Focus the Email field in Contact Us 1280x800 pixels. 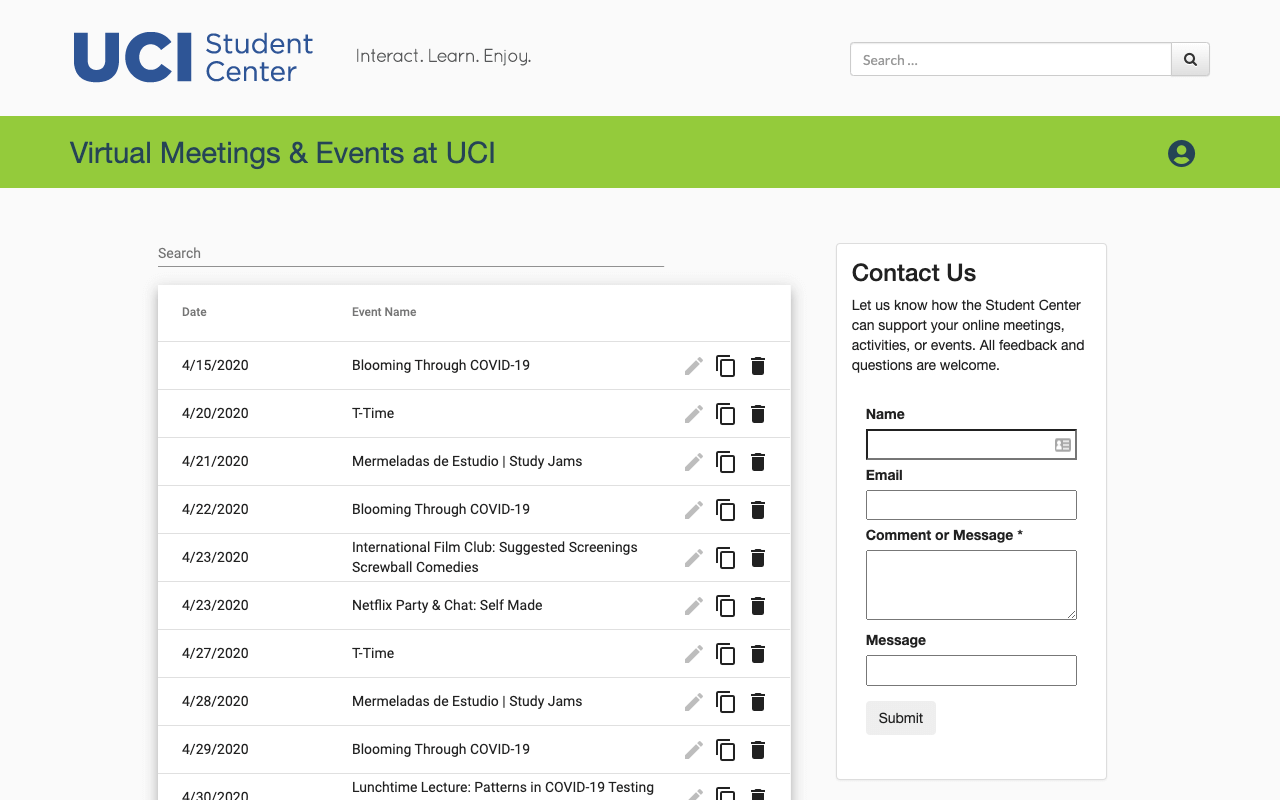tap(971, 504)
